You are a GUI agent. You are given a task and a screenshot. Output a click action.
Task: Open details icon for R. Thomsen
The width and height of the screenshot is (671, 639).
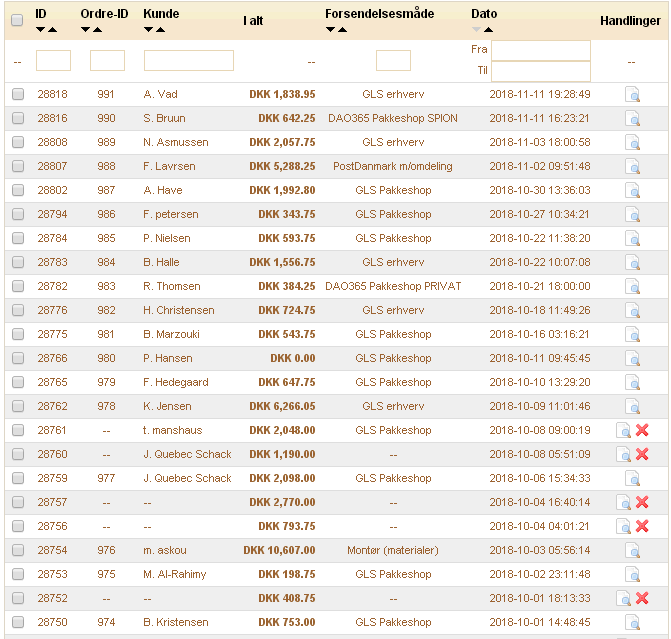[632, 286]
